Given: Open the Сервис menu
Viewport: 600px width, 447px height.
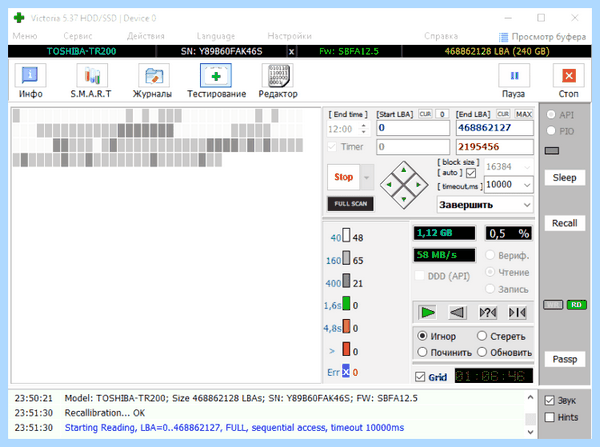Looking at the screenshot, I should [x=78, y=36].
